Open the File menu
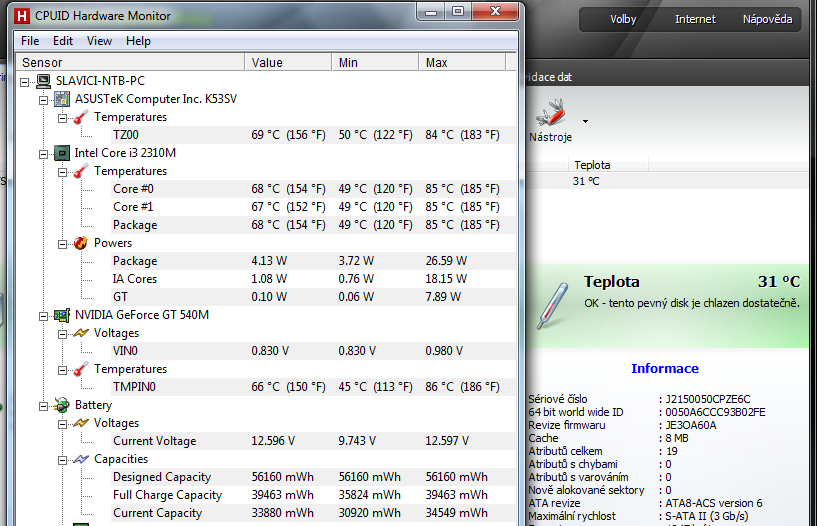This screenshot has height=526, width=832. [30, 41]
